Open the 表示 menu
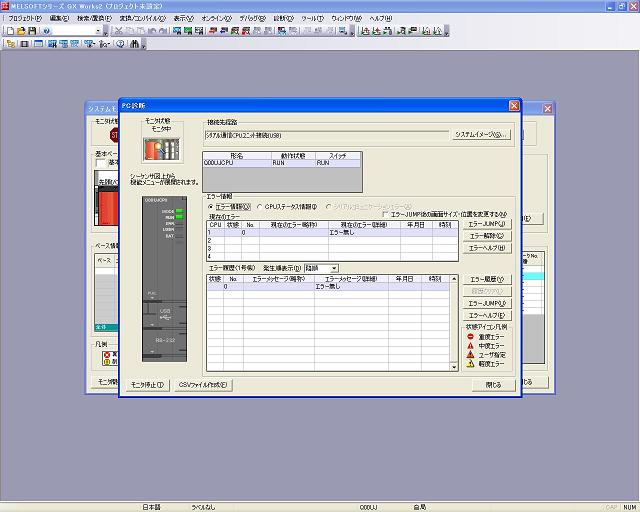 [x=184, y=18]
